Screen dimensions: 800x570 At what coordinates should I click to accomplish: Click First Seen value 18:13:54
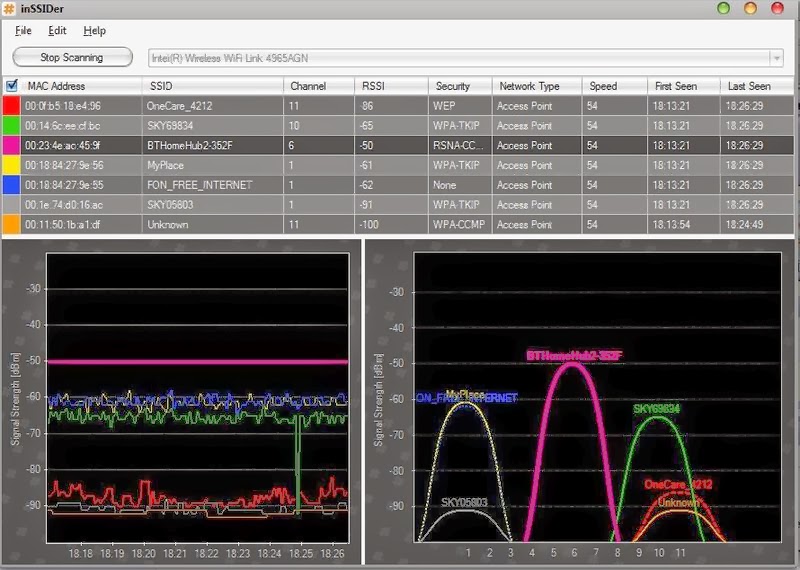pyautogui.click(x=671, y=225)
